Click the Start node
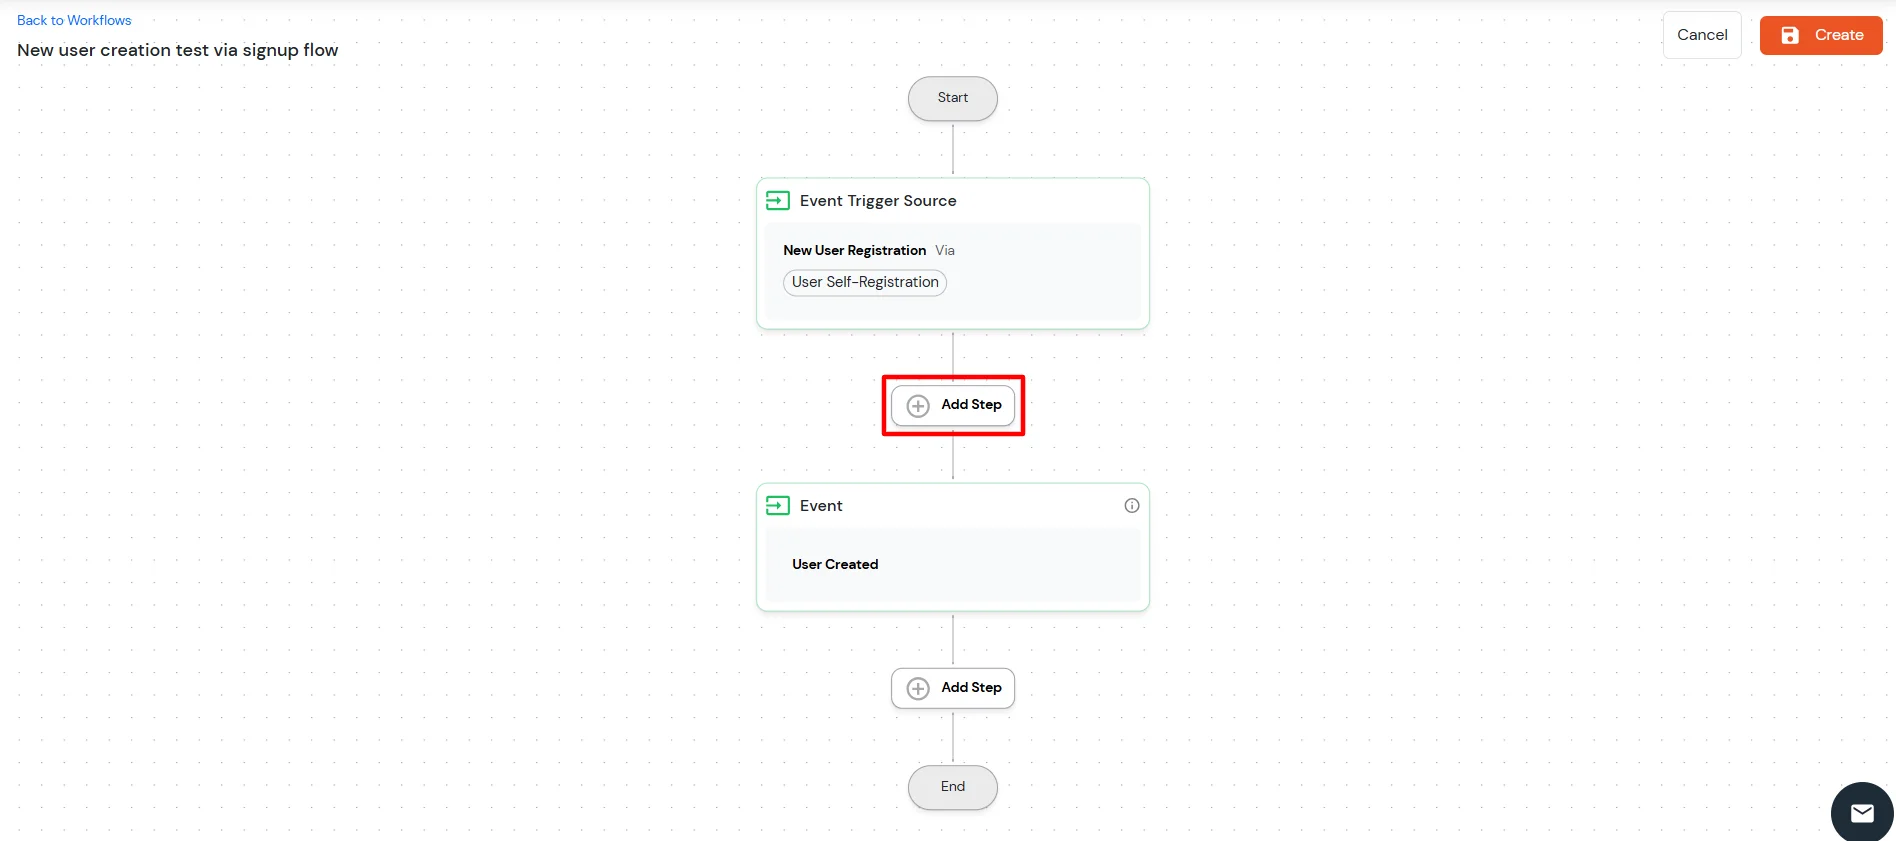Viewport: 1896px width, 841px height. [952, 98]
